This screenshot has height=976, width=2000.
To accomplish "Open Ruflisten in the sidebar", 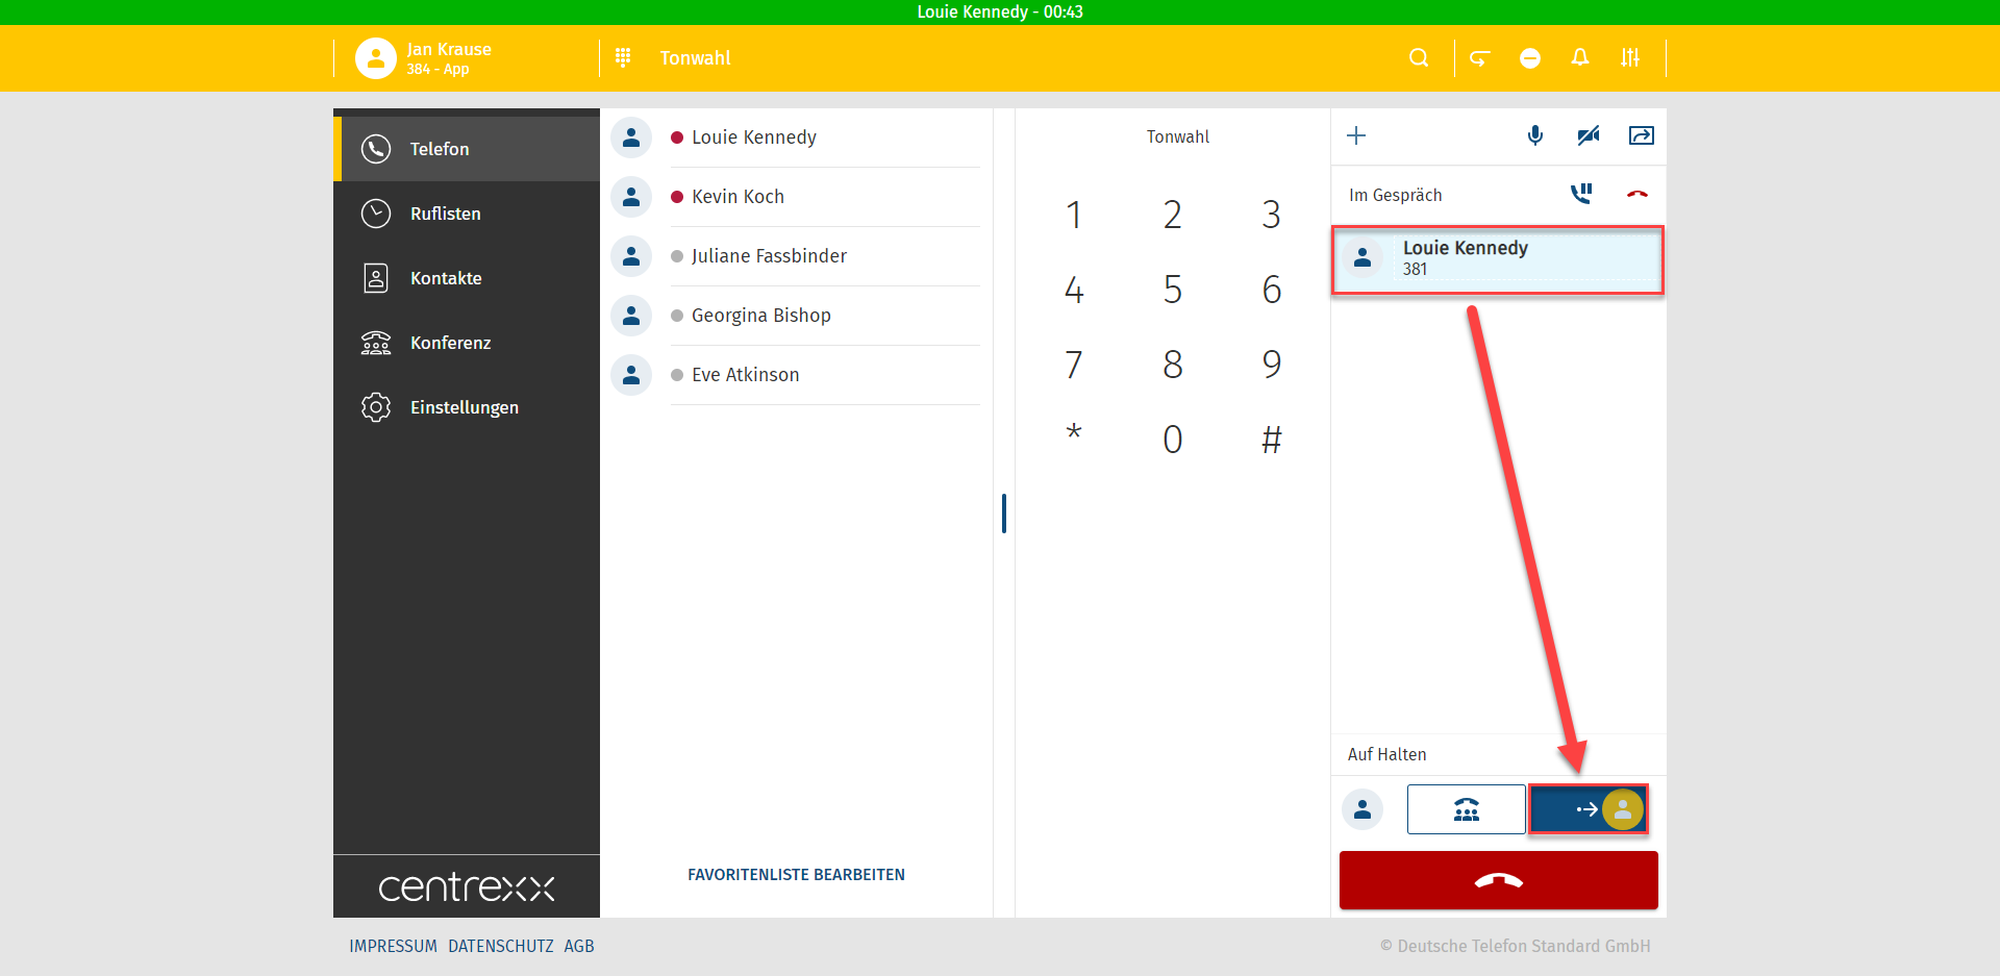I will 445,214.
